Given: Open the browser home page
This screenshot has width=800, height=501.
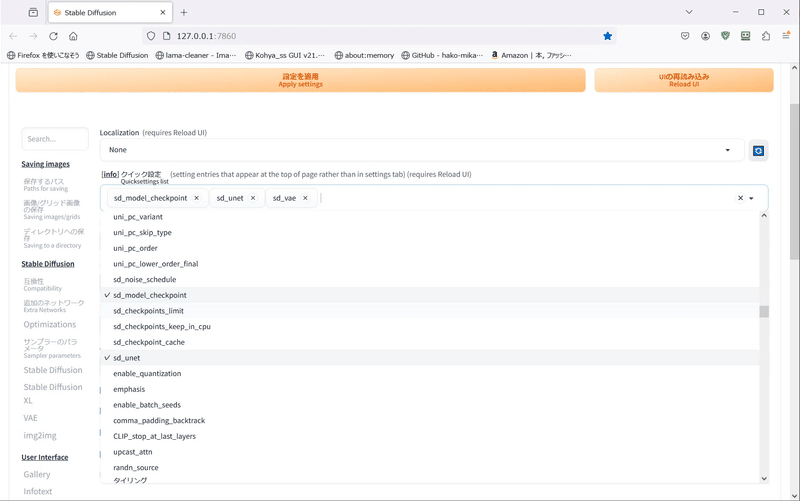Looking at the screenshot, I should click(73, 36).
